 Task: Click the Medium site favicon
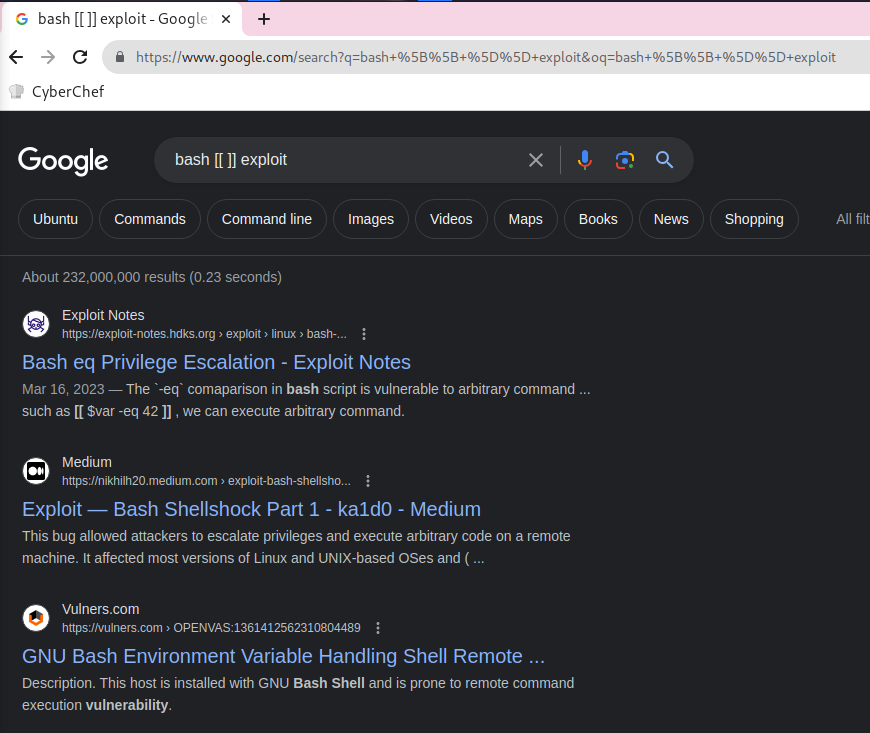click(36, 471)
